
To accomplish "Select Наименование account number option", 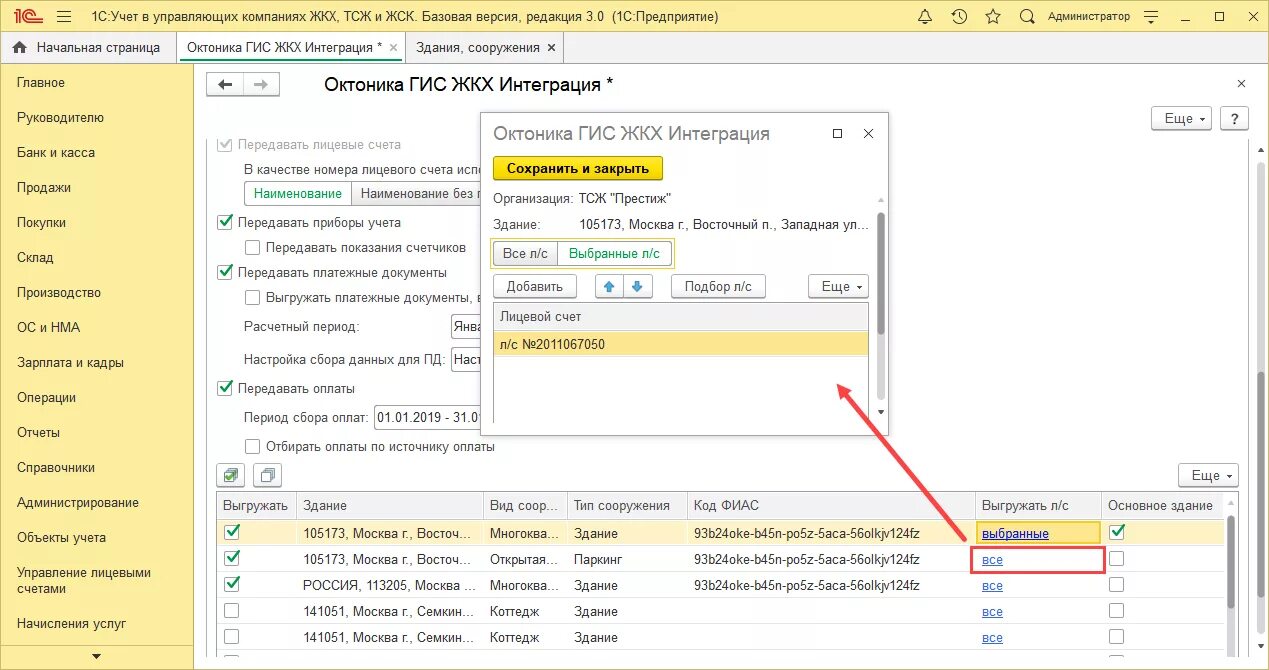I will pyautogui.click(x=298, y=194).
